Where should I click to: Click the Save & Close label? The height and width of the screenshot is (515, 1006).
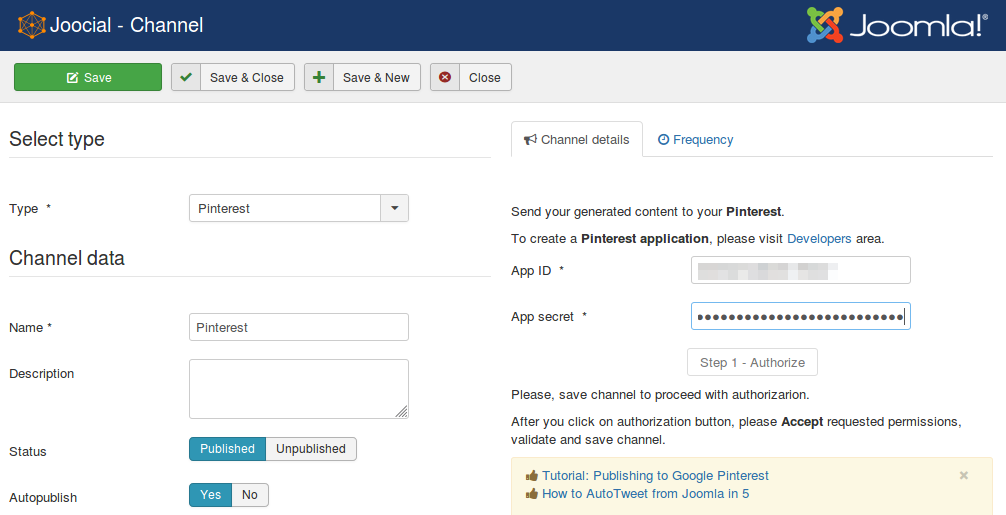pos(246,78)
